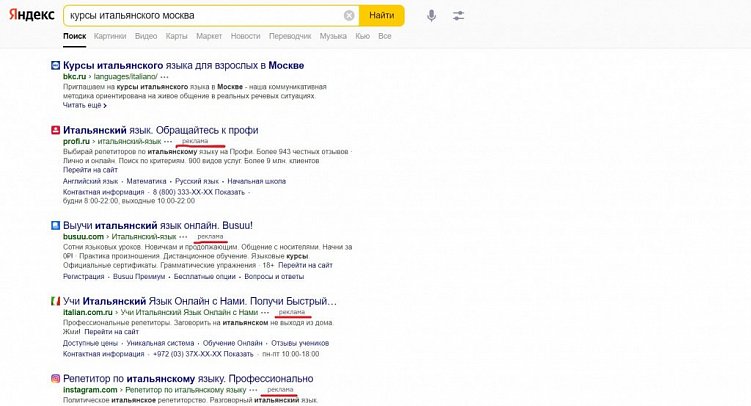Open italian.com.ru Контактная информация link
Screen dimensions: 751x406
click(x=103, y=354)
